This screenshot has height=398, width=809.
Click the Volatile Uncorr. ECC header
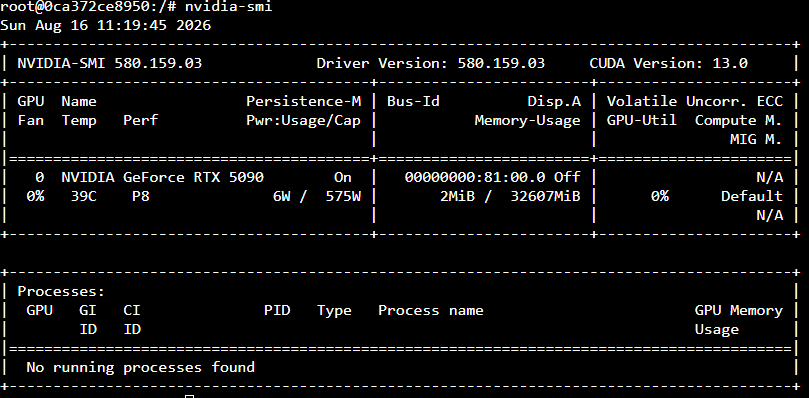tap(694, 101)
